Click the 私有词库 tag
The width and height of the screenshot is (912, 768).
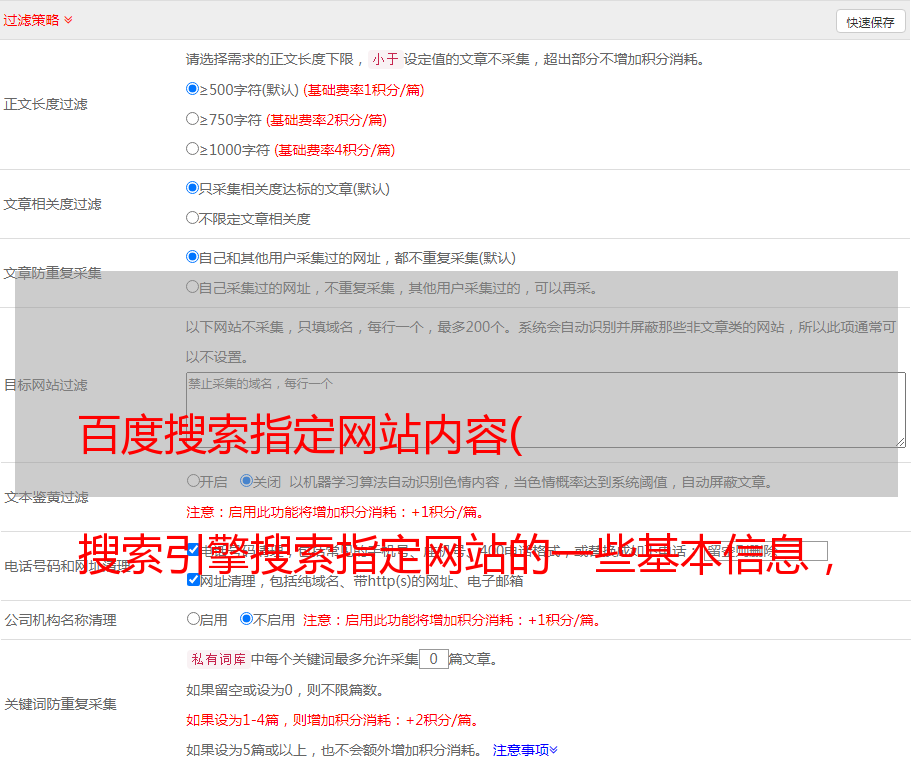[219, 659]
